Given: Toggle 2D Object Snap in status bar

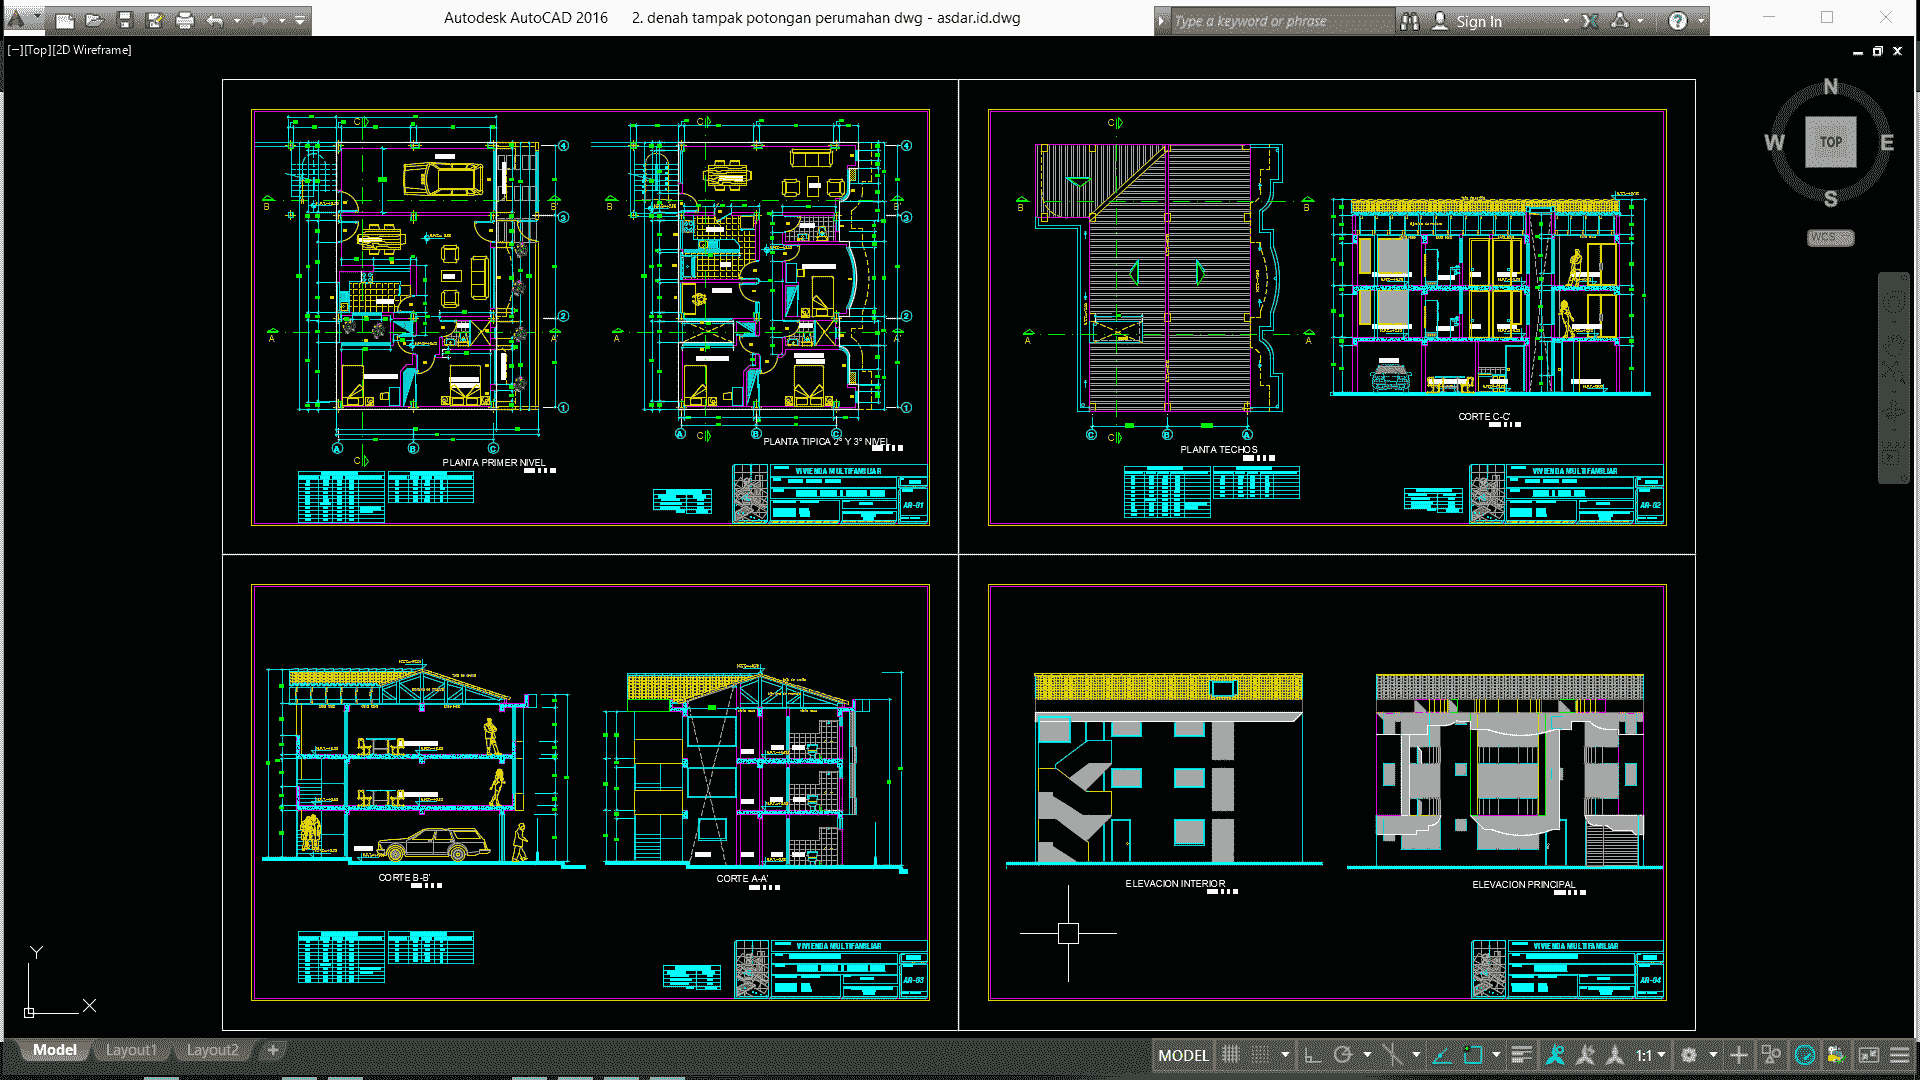Looking at the screenshot, I should pos(1472,1055).
